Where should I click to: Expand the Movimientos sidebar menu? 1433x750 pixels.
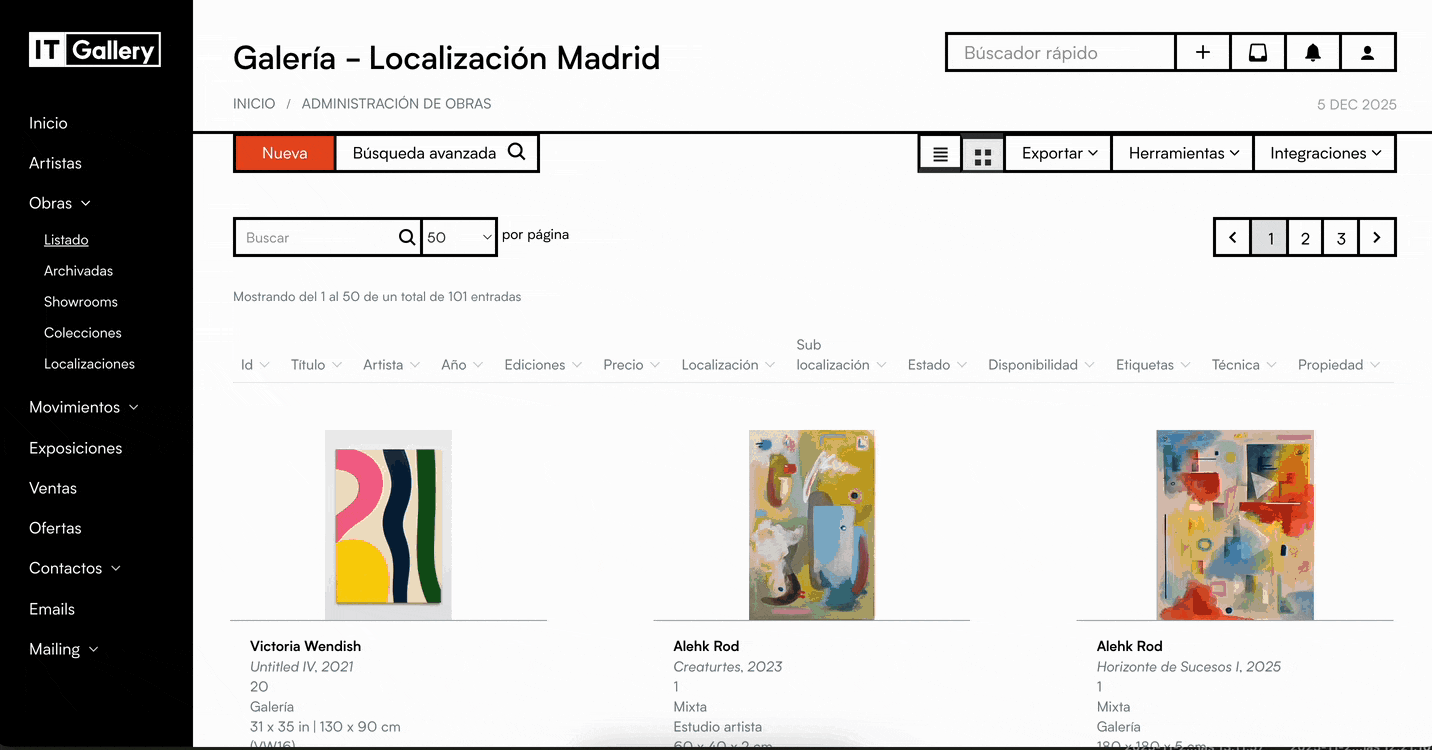(84, 407)
